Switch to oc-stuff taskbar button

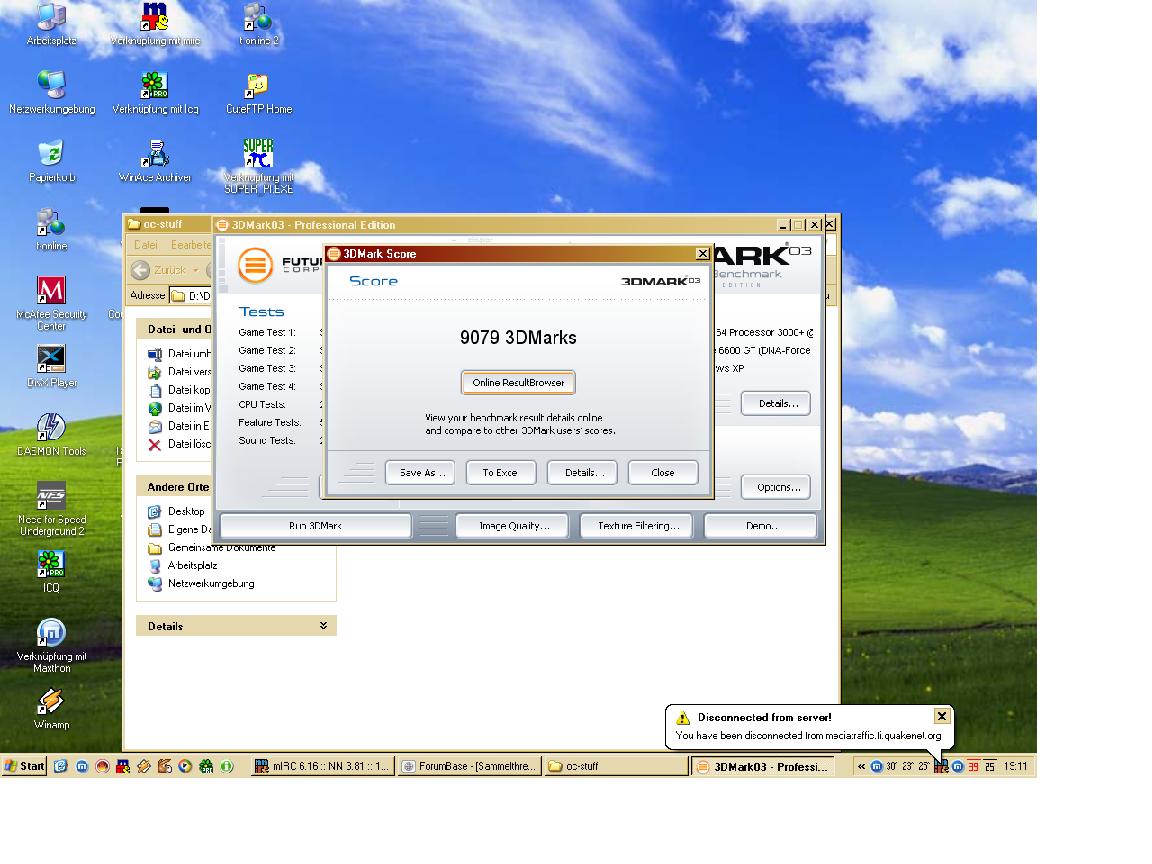(x=616, y=766)
